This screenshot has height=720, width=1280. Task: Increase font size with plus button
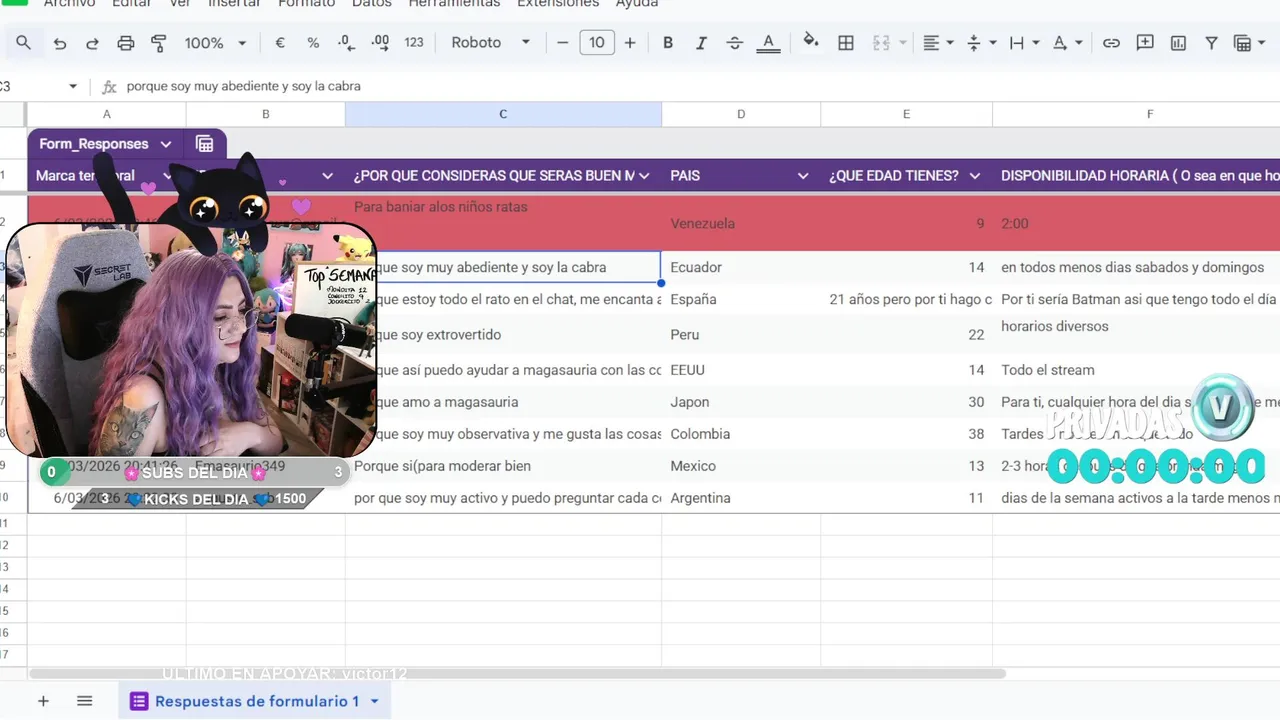[630, 43]
